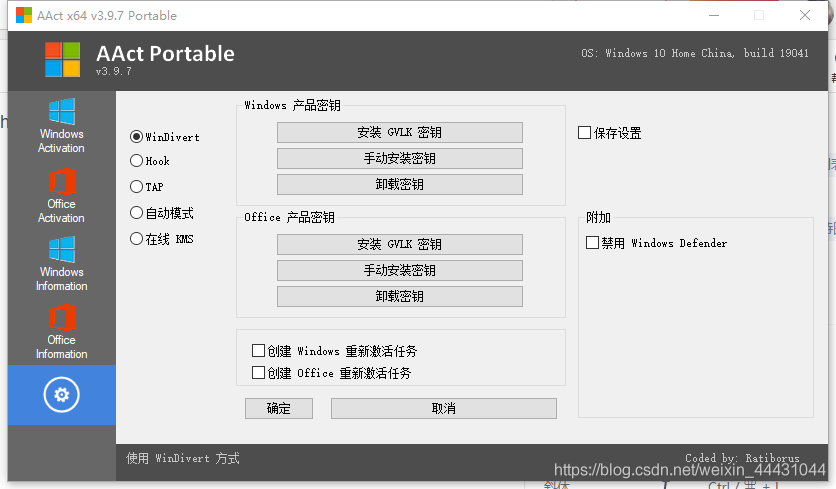Click 安装 GVLK 密钥 under Office 产品密钥
This screenshot has width=836, height=489.
click(399, 244)
